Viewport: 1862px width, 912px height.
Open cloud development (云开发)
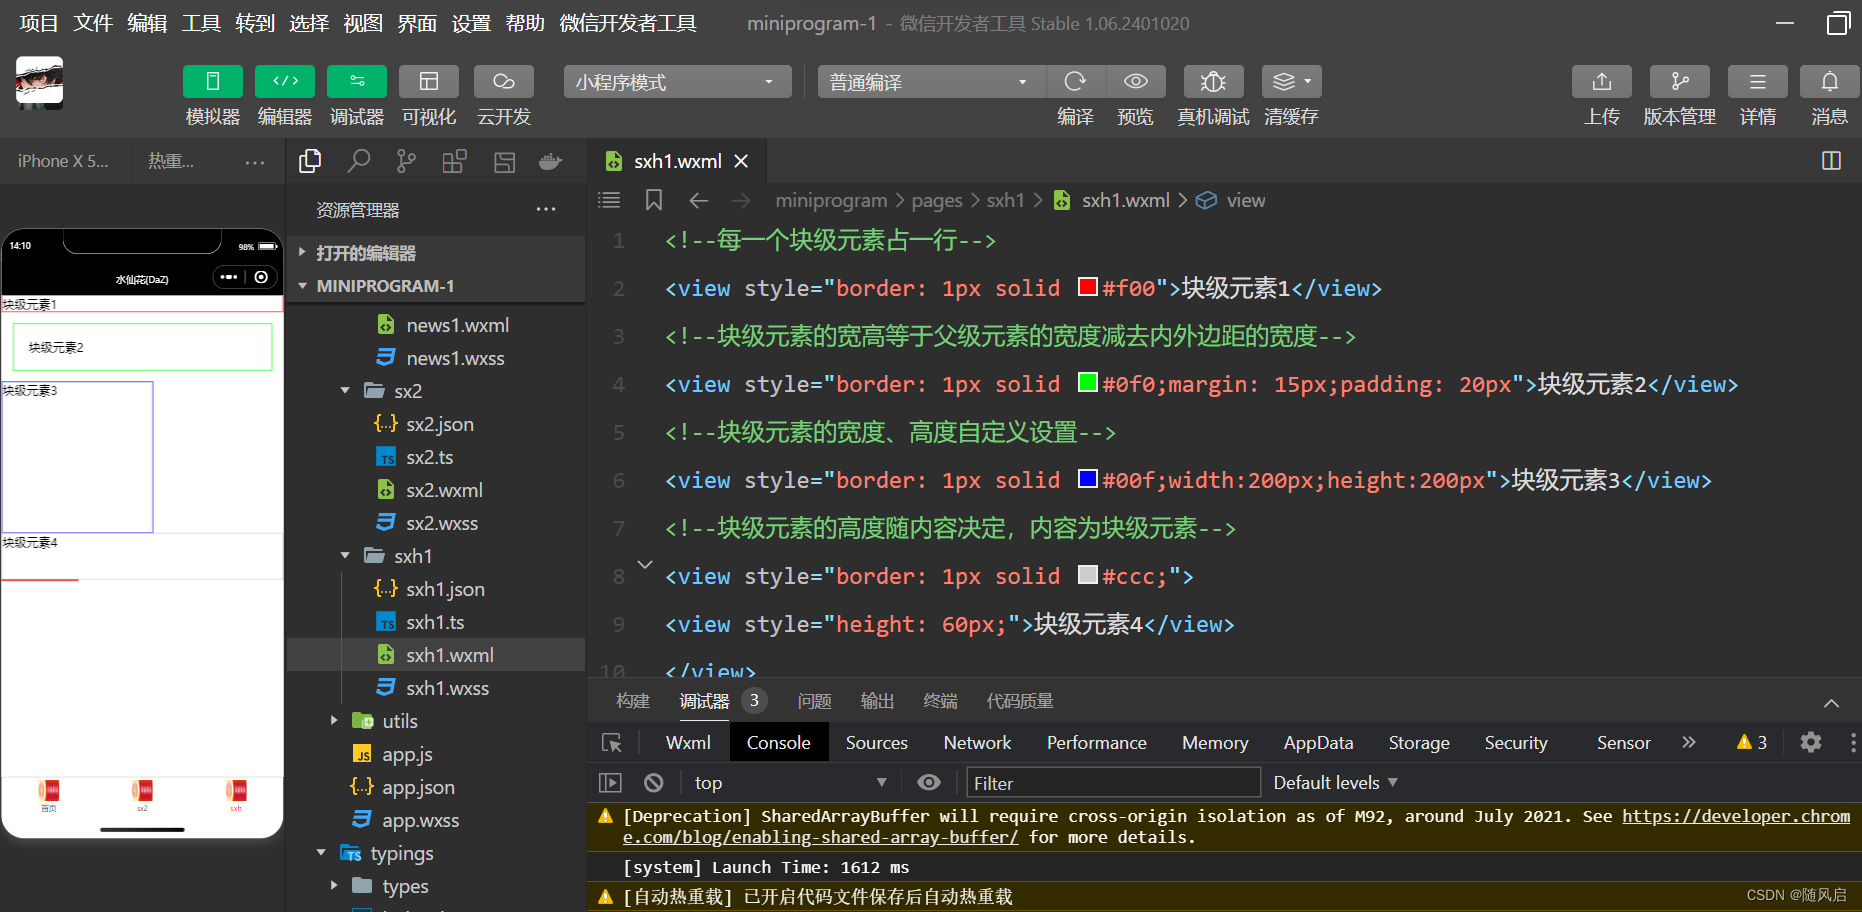click(504, 81)
